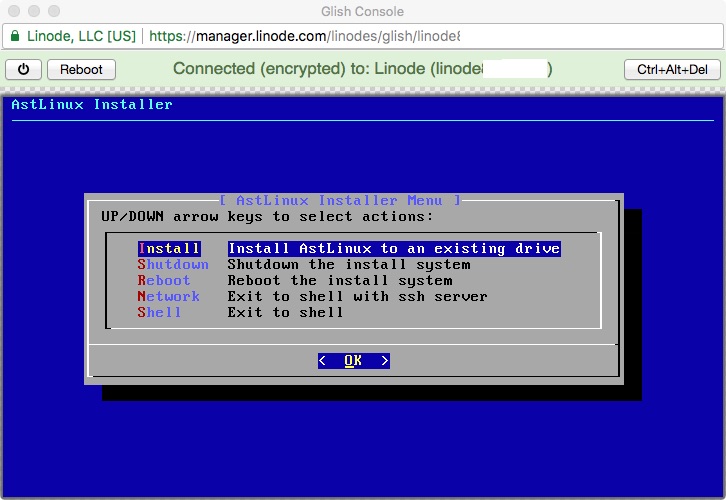Click 'Shutdown the install system' description

[349, 264]
